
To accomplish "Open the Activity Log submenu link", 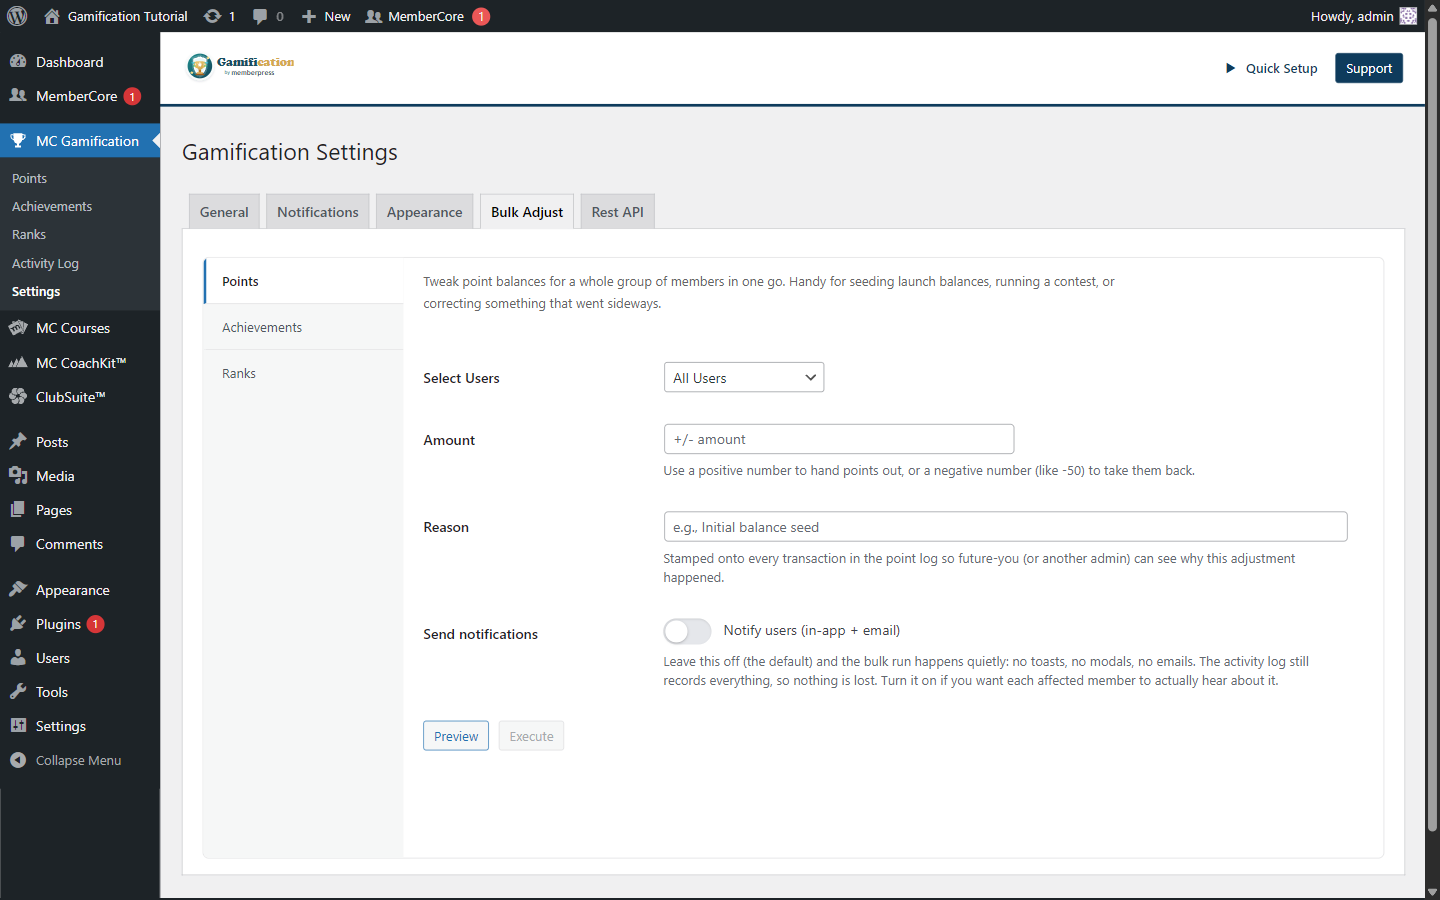I will [45, 263].
